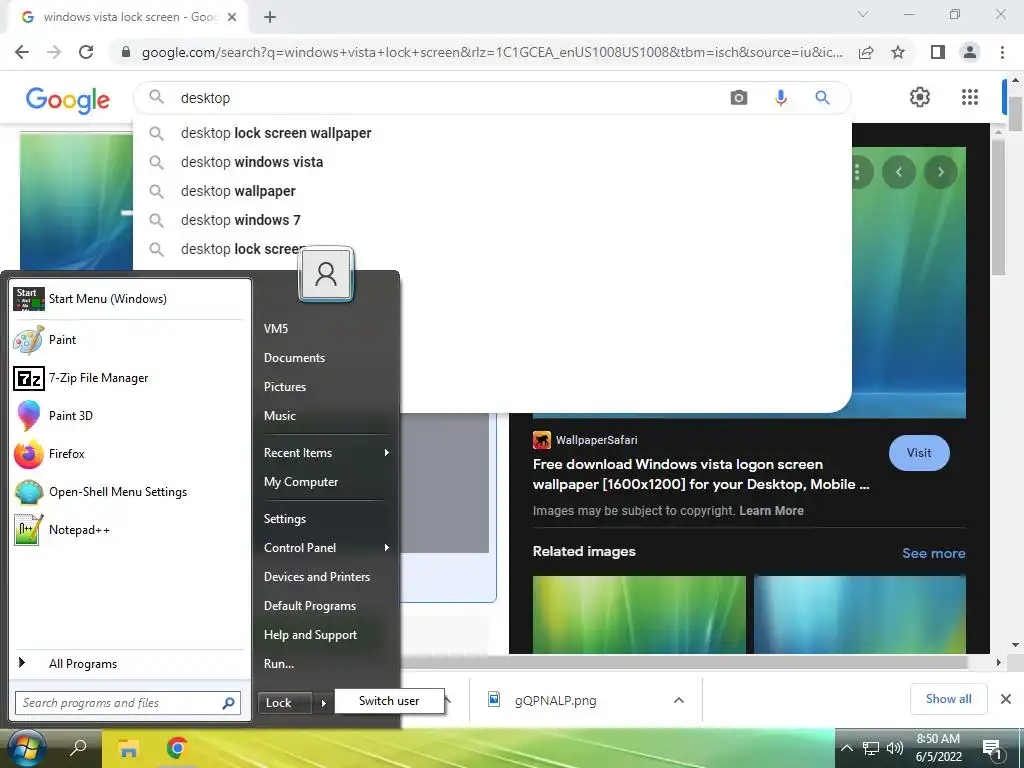Bookmark this page with the star
Viewport: 1024px width, 768px height.
pyautogui.click(x=898, y=52)
